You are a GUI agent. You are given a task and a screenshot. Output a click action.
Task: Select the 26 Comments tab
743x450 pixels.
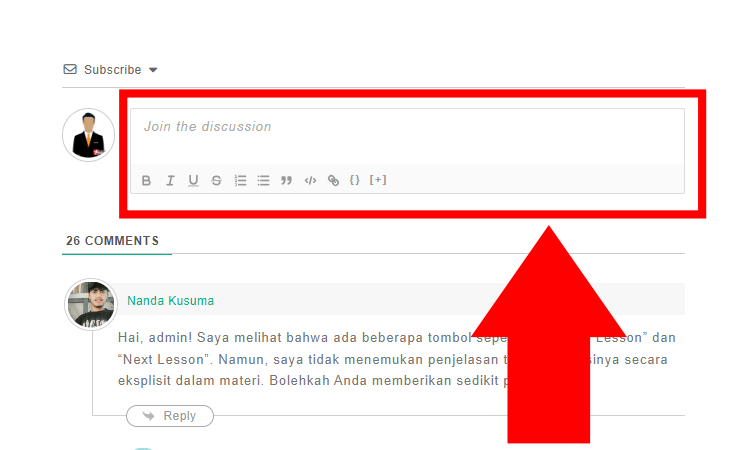112,241
